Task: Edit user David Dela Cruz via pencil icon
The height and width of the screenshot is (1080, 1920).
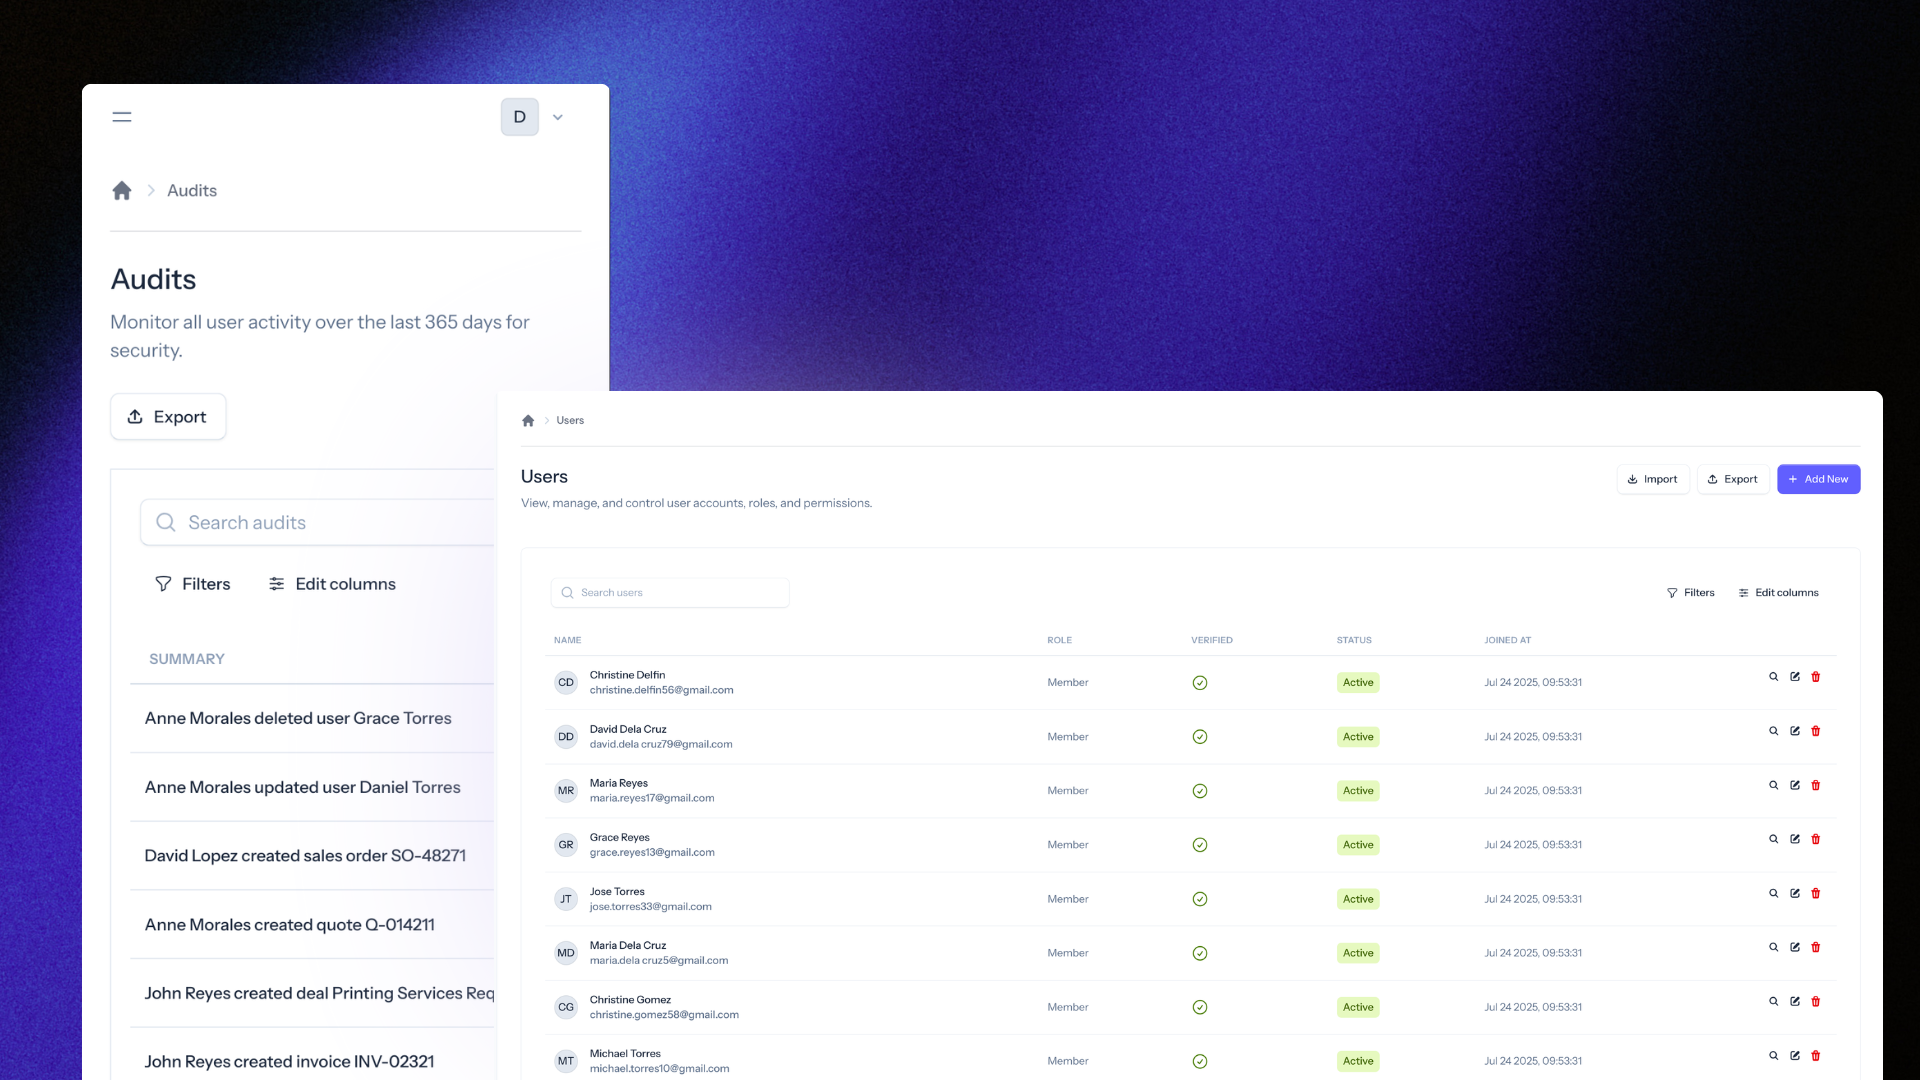Action: (x=1795, y=731)
